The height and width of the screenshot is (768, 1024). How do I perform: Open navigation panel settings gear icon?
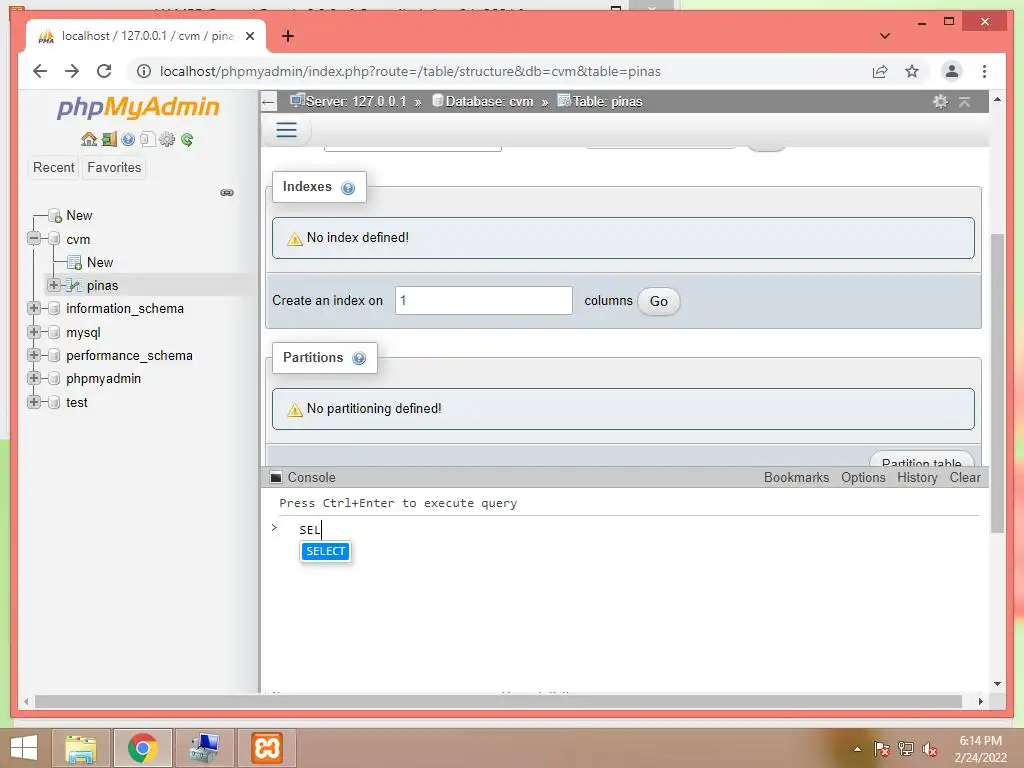(x=167, y=139)
